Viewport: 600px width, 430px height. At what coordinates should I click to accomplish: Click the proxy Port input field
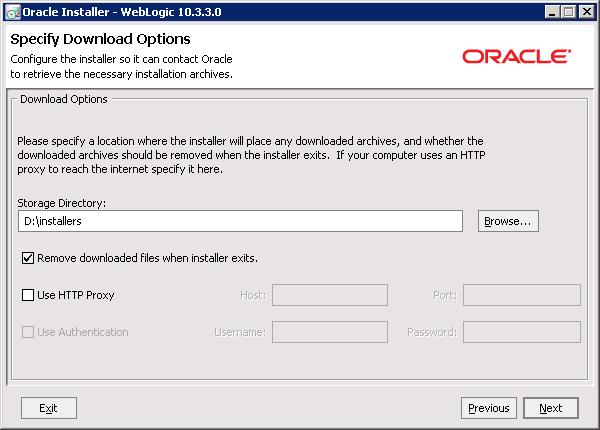522,295
